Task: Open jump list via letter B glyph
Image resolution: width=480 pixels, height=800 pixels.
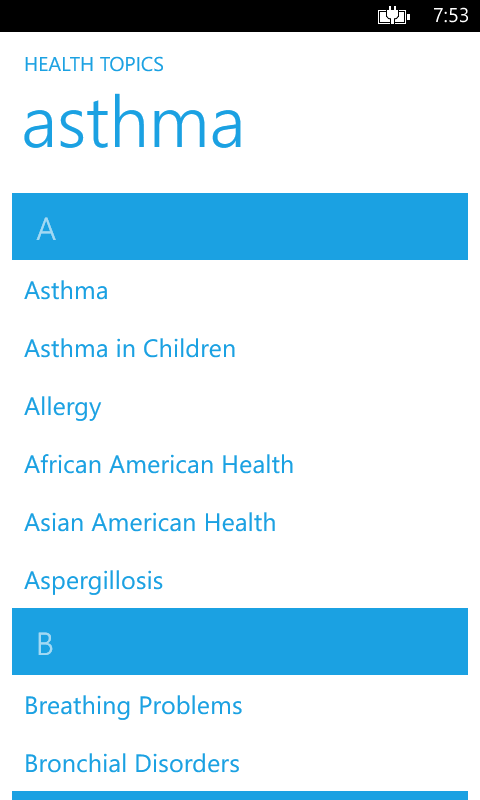Action: coord(45,644)
